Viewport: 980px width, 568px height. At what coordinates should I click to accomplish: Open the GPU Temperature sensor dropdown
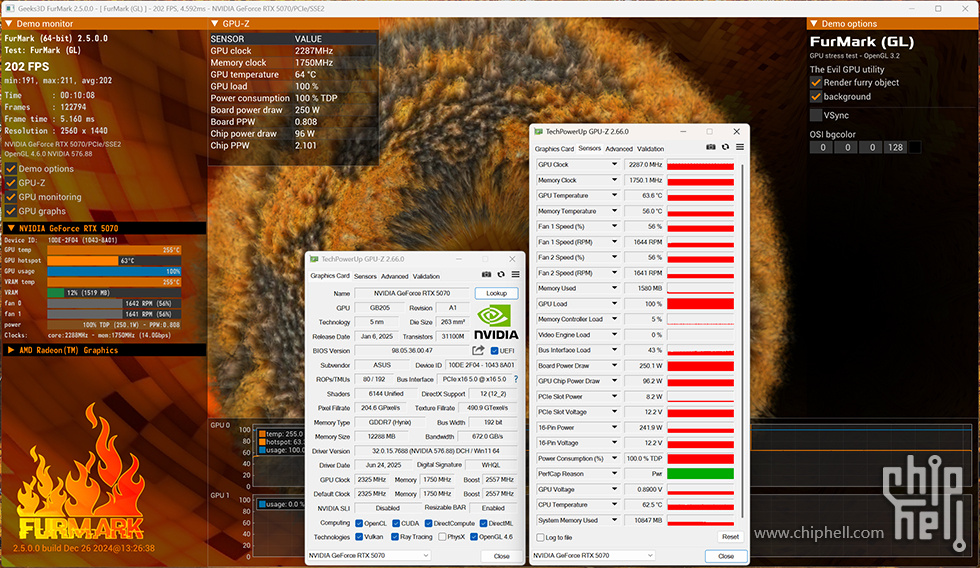(x=615, y=196)
